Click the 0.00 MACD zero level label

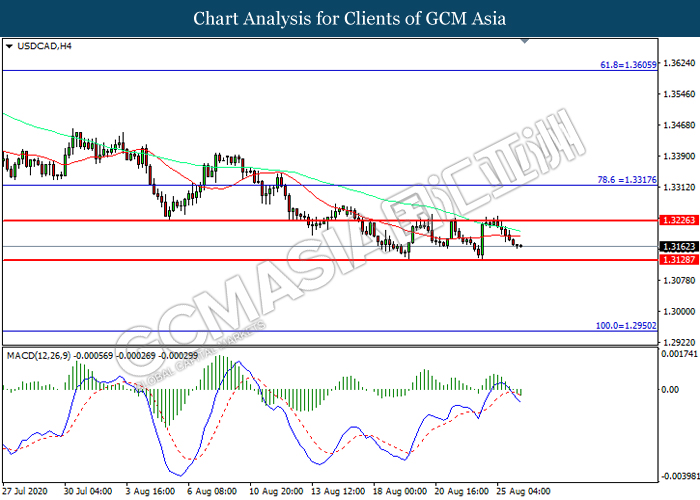tap(670, 390)
